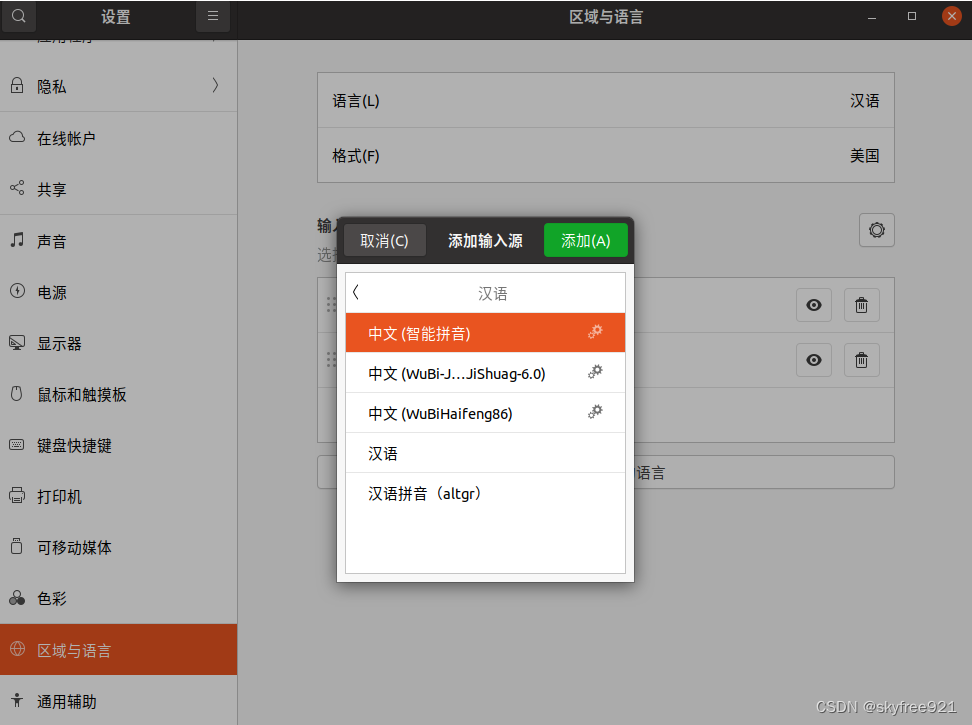Select 区域与语言 in the sidebar
The height and width of the screenshot is (725, 972).
point(118,649)
